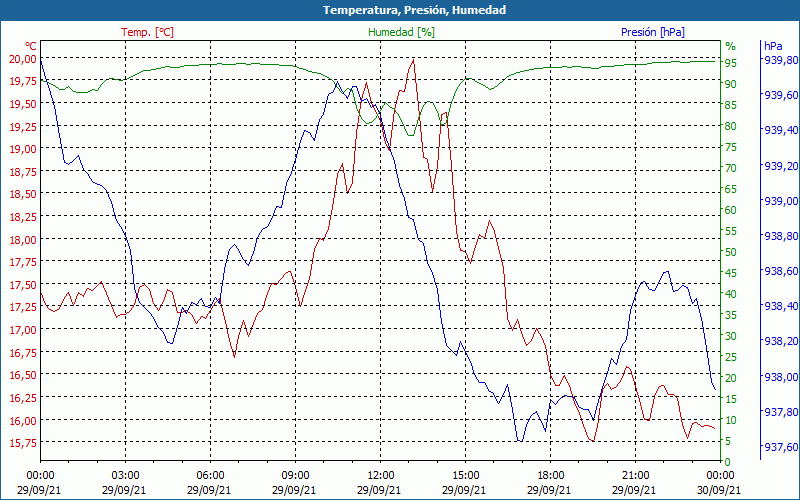Viewport: 800px width, 500px height.
Task: Click the hPa unit label on pressure axis
Action: (773, 46)
